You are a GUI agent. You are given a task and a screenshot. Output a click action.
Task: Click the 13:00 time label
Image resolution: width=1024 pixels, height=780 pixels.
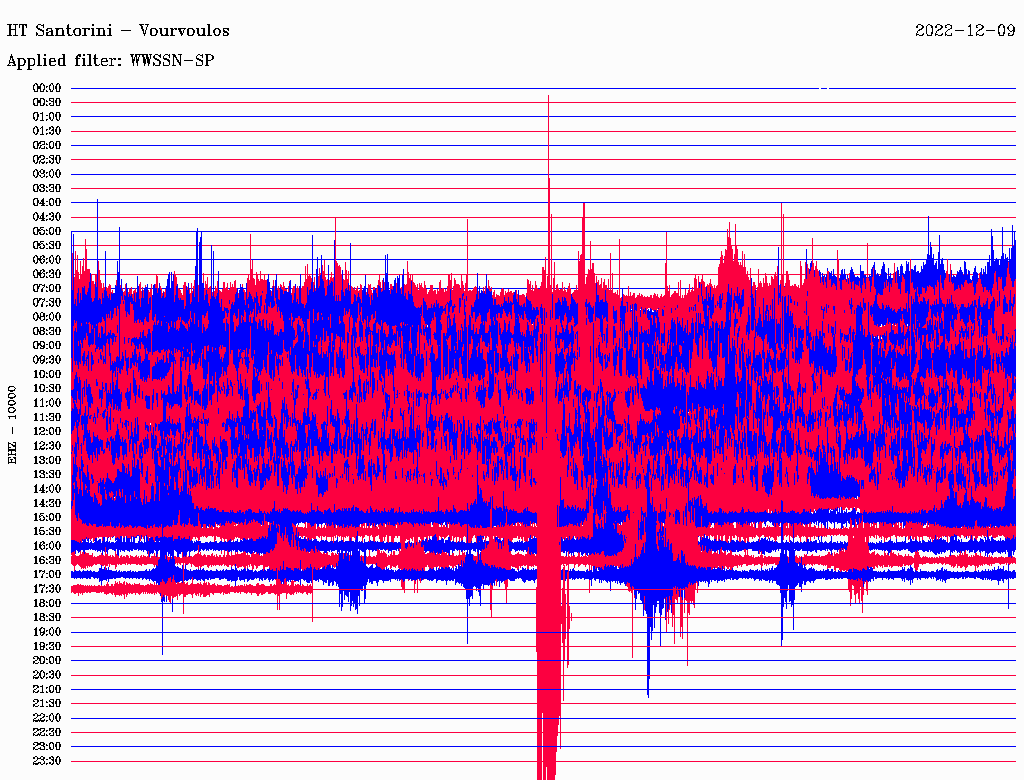(47, 461)
